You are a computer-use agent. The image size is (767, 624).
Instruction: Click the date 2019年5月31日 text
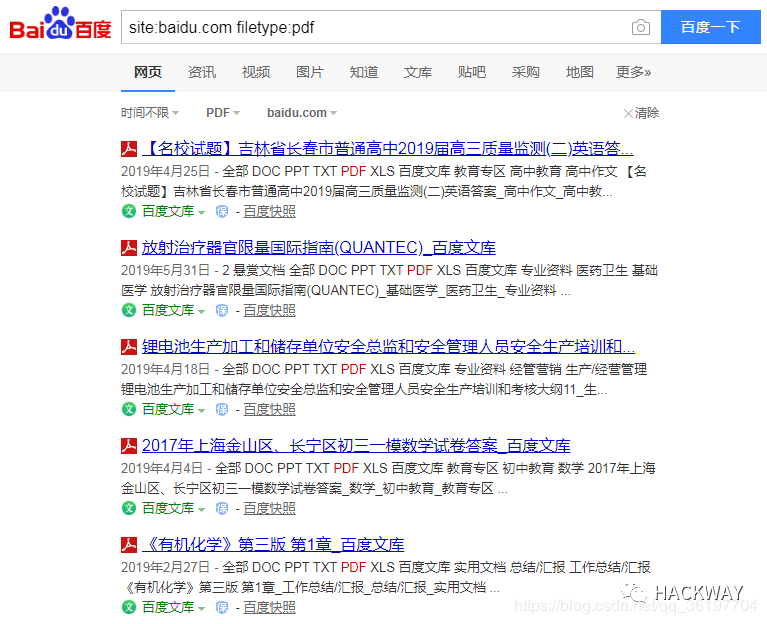pyautogui.click(x=165, y=270)
